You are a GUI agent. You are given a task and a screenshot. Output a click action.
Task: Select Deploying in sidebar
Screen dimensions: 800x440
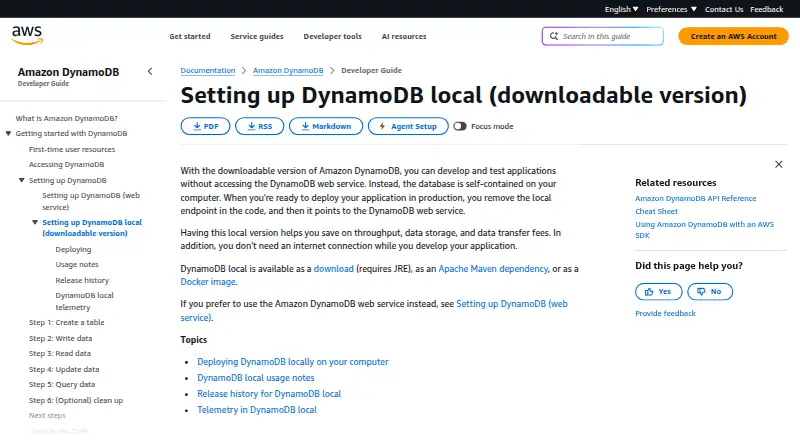coord(73,250)
